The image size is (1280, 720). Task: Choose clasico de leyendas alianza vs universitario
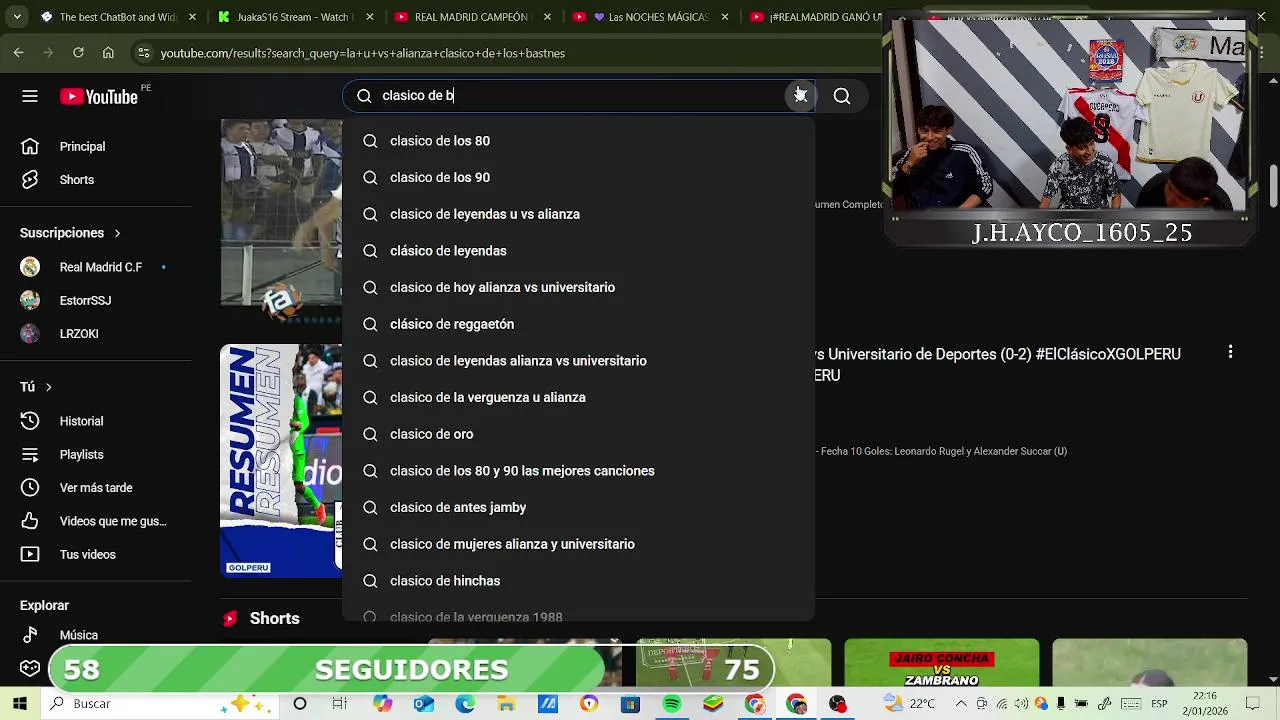[578, 361]
